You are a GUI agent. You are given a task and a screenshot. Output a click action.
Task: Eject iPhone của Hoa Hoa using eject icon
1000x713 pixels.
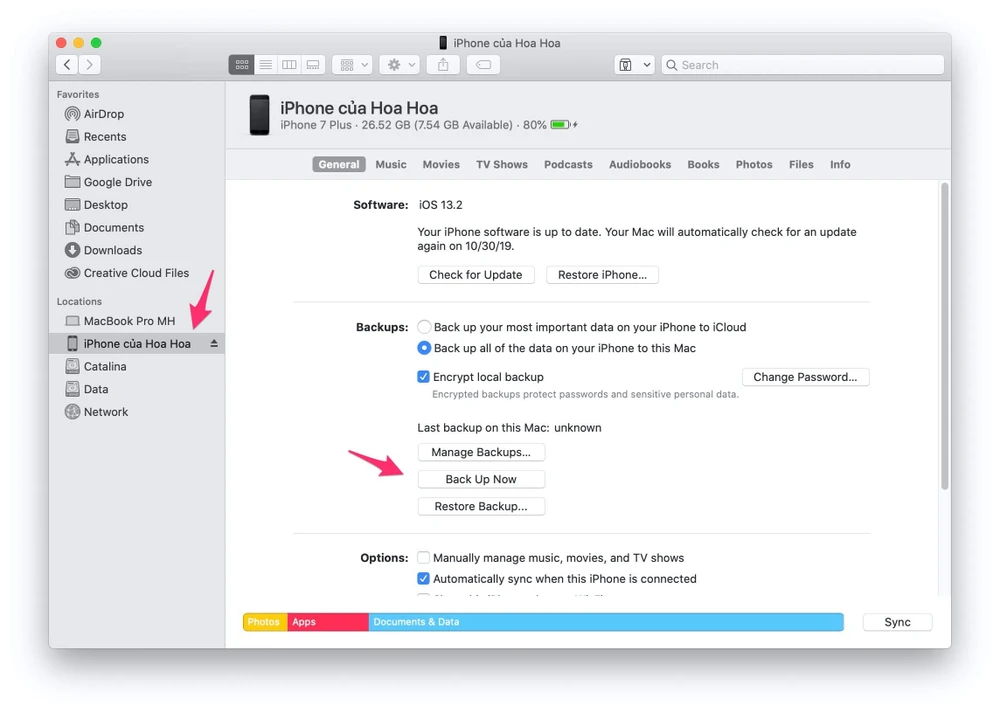(213, 344)
